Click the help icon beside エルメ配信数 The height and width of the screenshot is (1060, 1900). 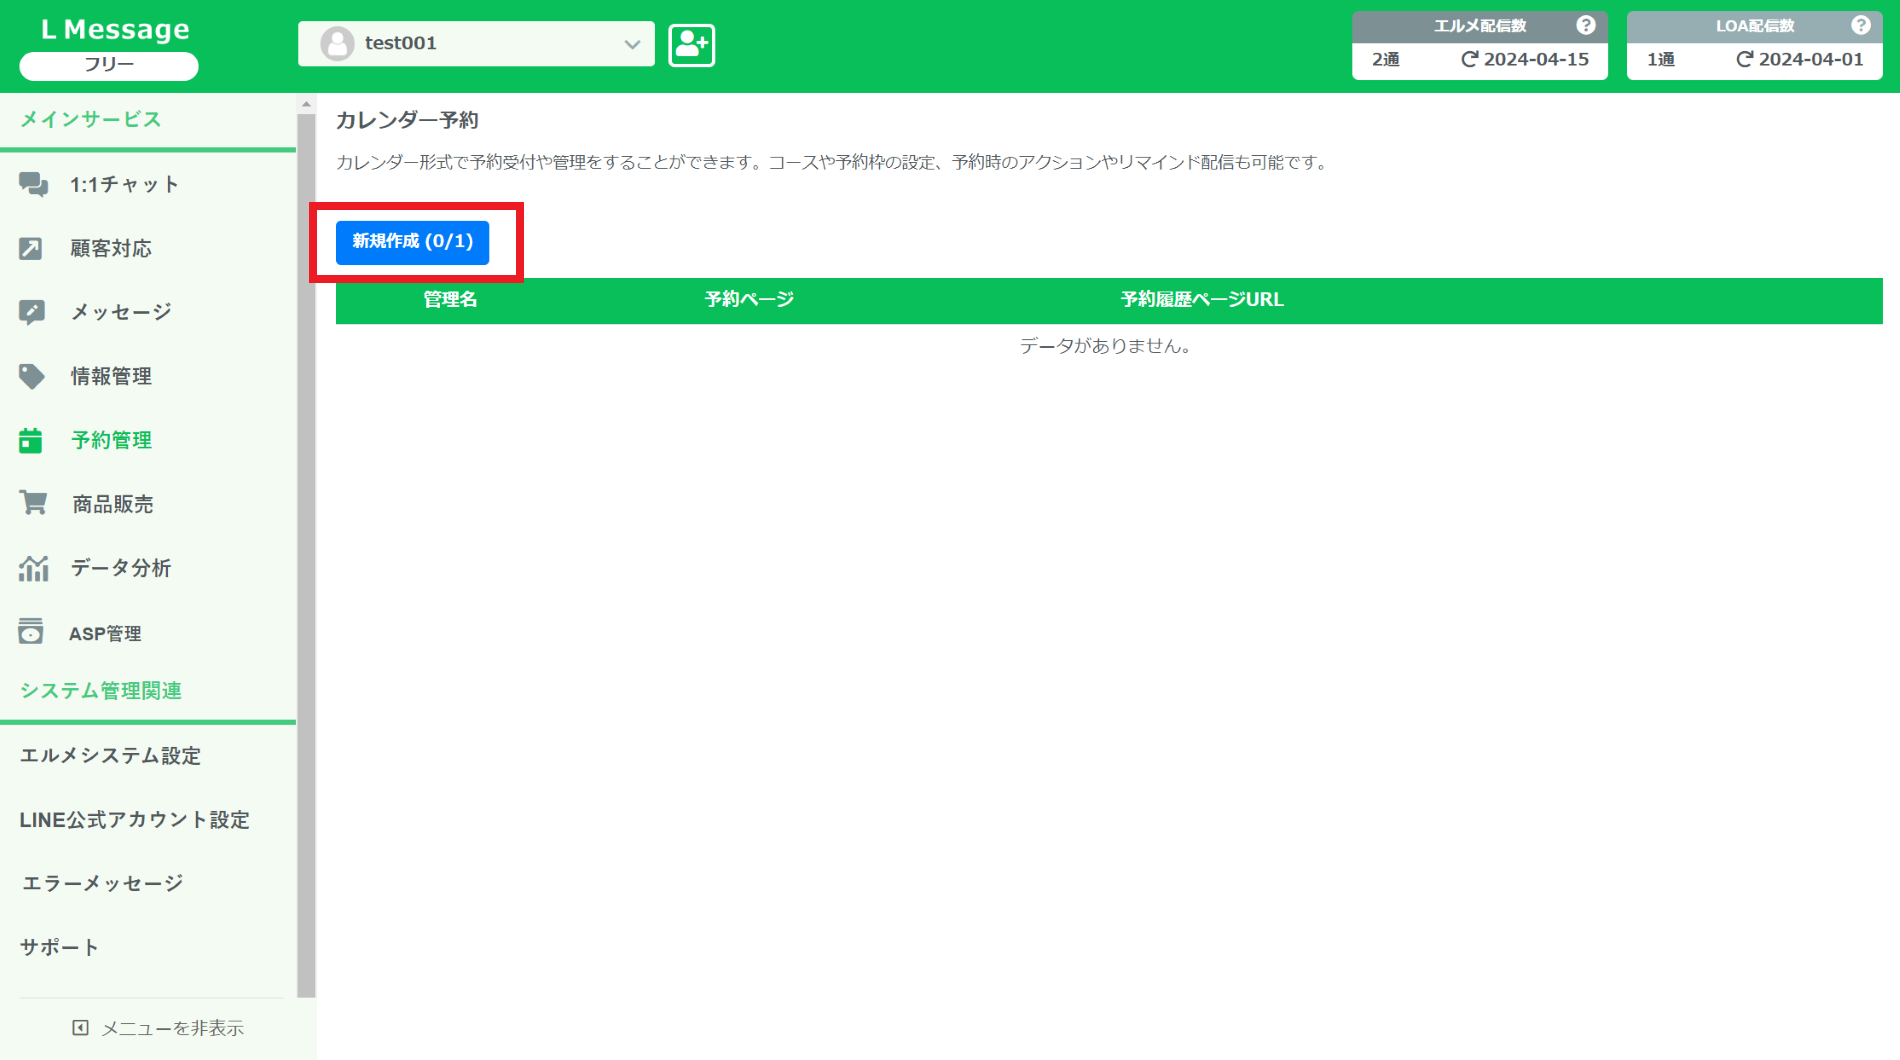pos(1585,25)
